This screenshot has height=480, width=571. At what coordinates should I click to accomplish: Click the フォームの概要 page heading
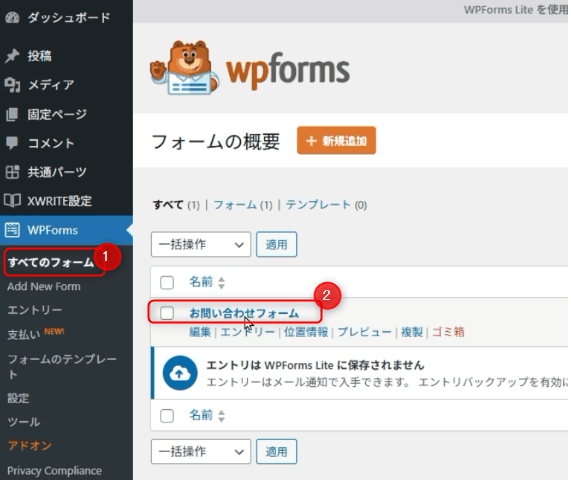point(216,141)
